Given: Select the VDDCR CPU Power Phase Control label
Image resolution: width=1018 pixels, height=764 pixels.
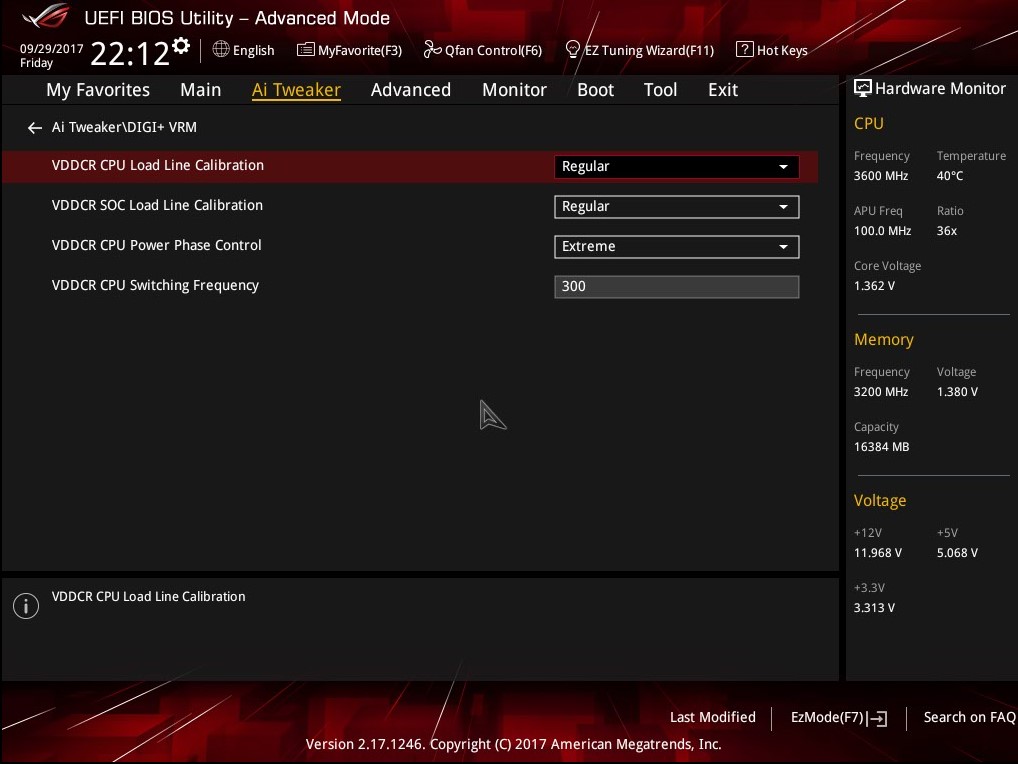Looking at the screenshot, I should 156,245.
